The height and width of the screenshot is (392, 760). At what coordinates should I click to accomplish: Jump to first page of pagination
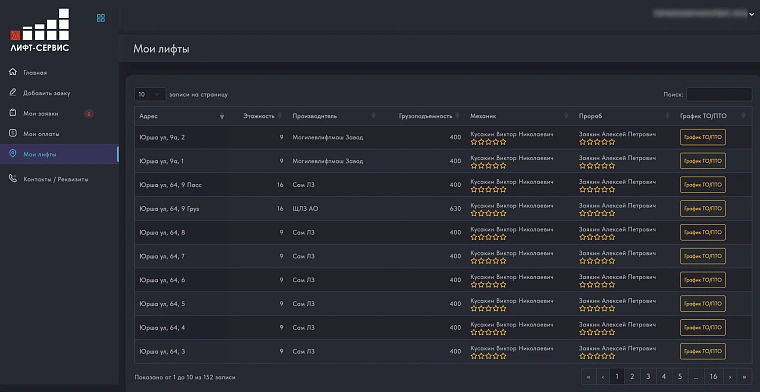tap(588, 376)
